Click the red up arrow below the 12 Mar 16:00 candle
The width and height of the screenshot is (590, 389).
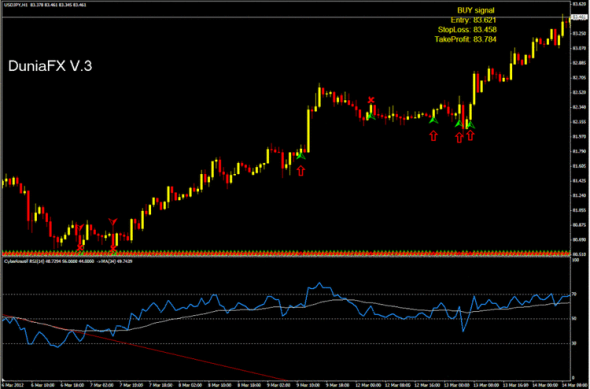click(433, 136)
